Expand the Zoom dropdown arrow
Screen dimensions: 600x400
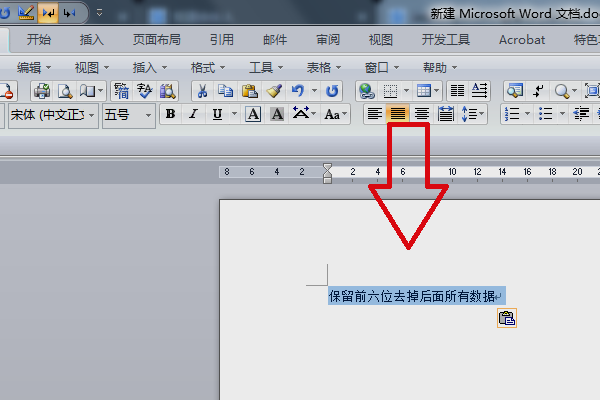pos(574,91)
